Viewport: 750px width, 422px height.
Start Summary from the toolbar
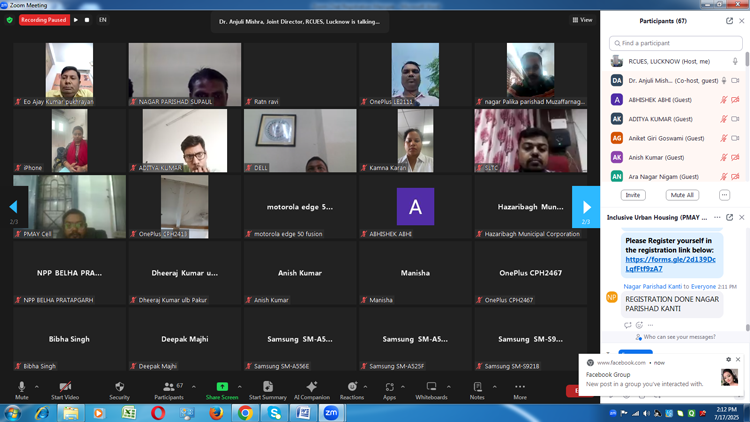click(x=268, y=390)
